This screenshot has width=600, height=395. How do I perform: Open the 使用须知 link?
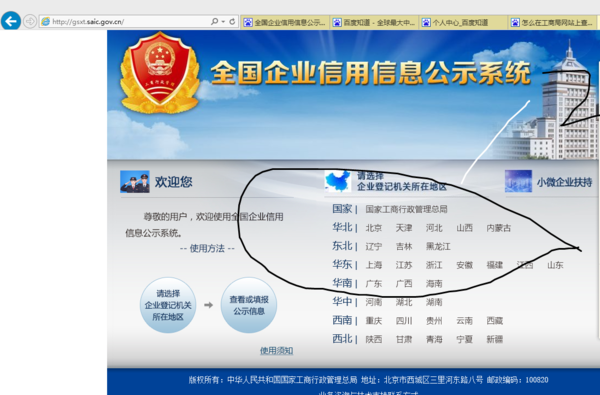point(276,351)
